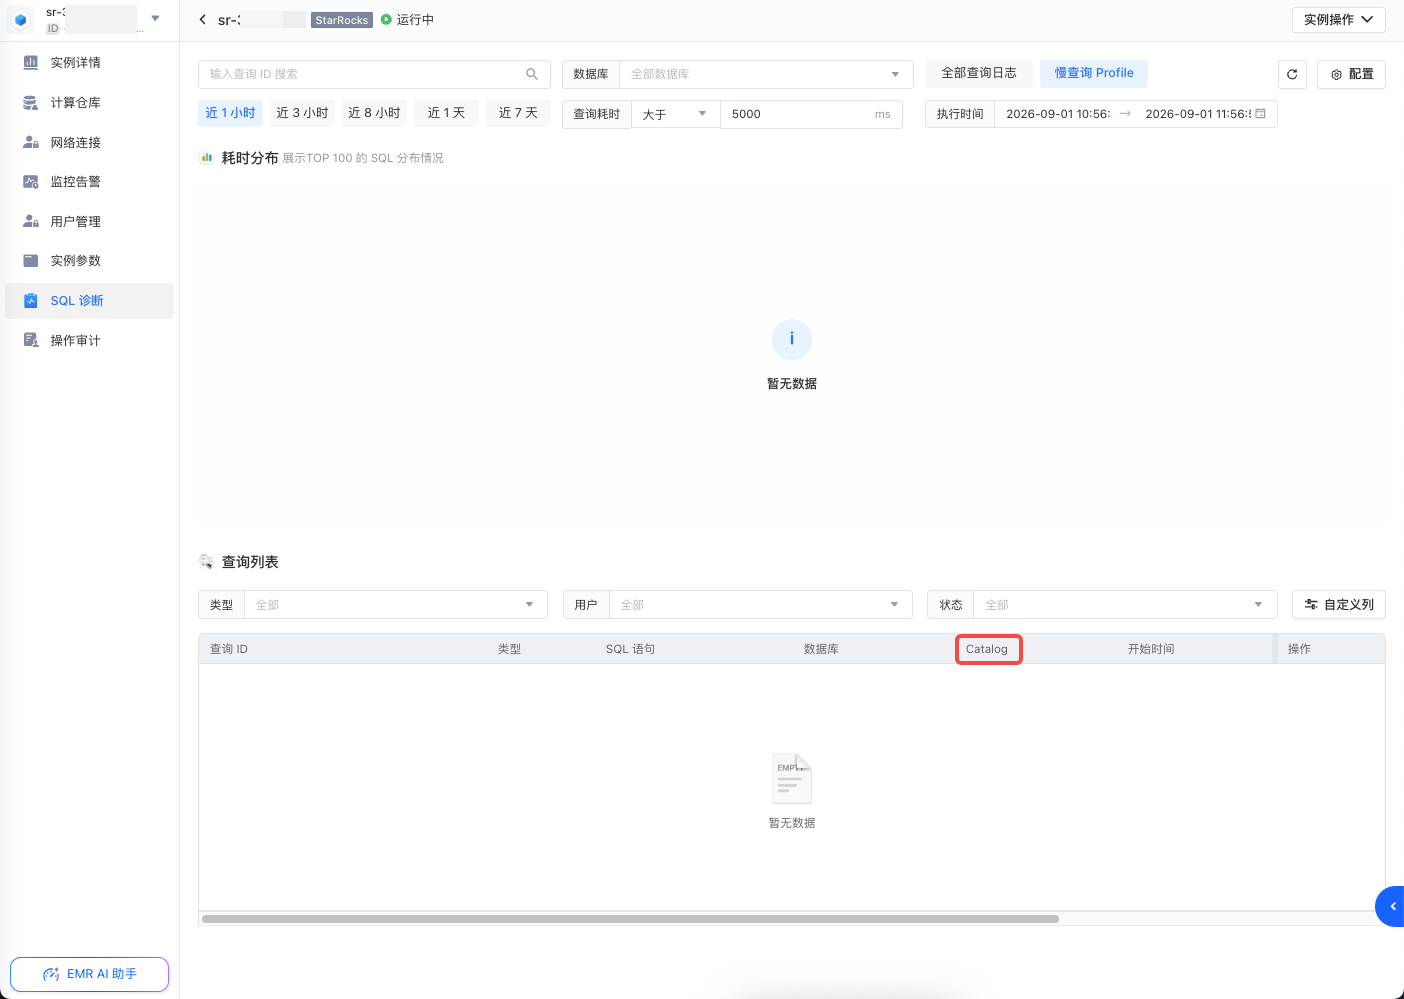Click the back arrow beside instance name
1404x999 pixels.
(203, 19)
